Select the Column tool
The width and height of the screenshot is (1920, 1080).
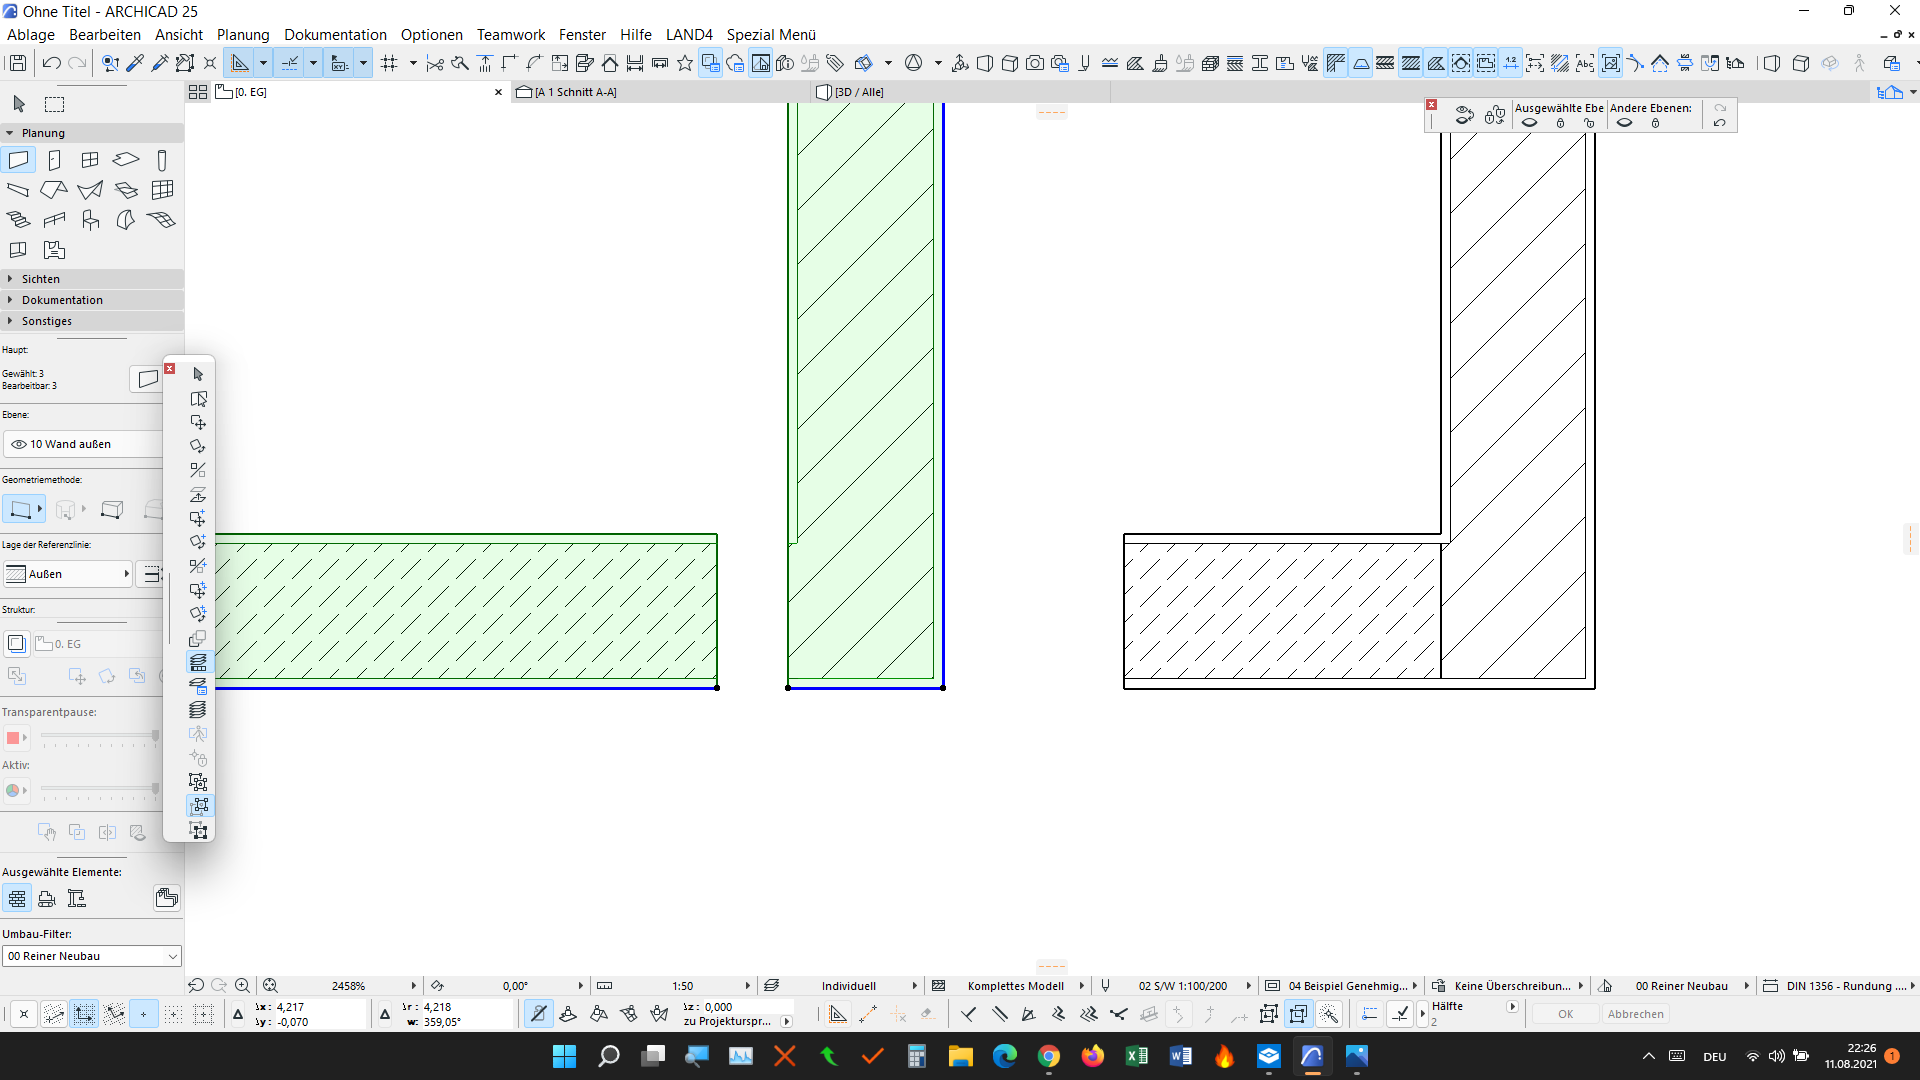click(x=162, y=160)
